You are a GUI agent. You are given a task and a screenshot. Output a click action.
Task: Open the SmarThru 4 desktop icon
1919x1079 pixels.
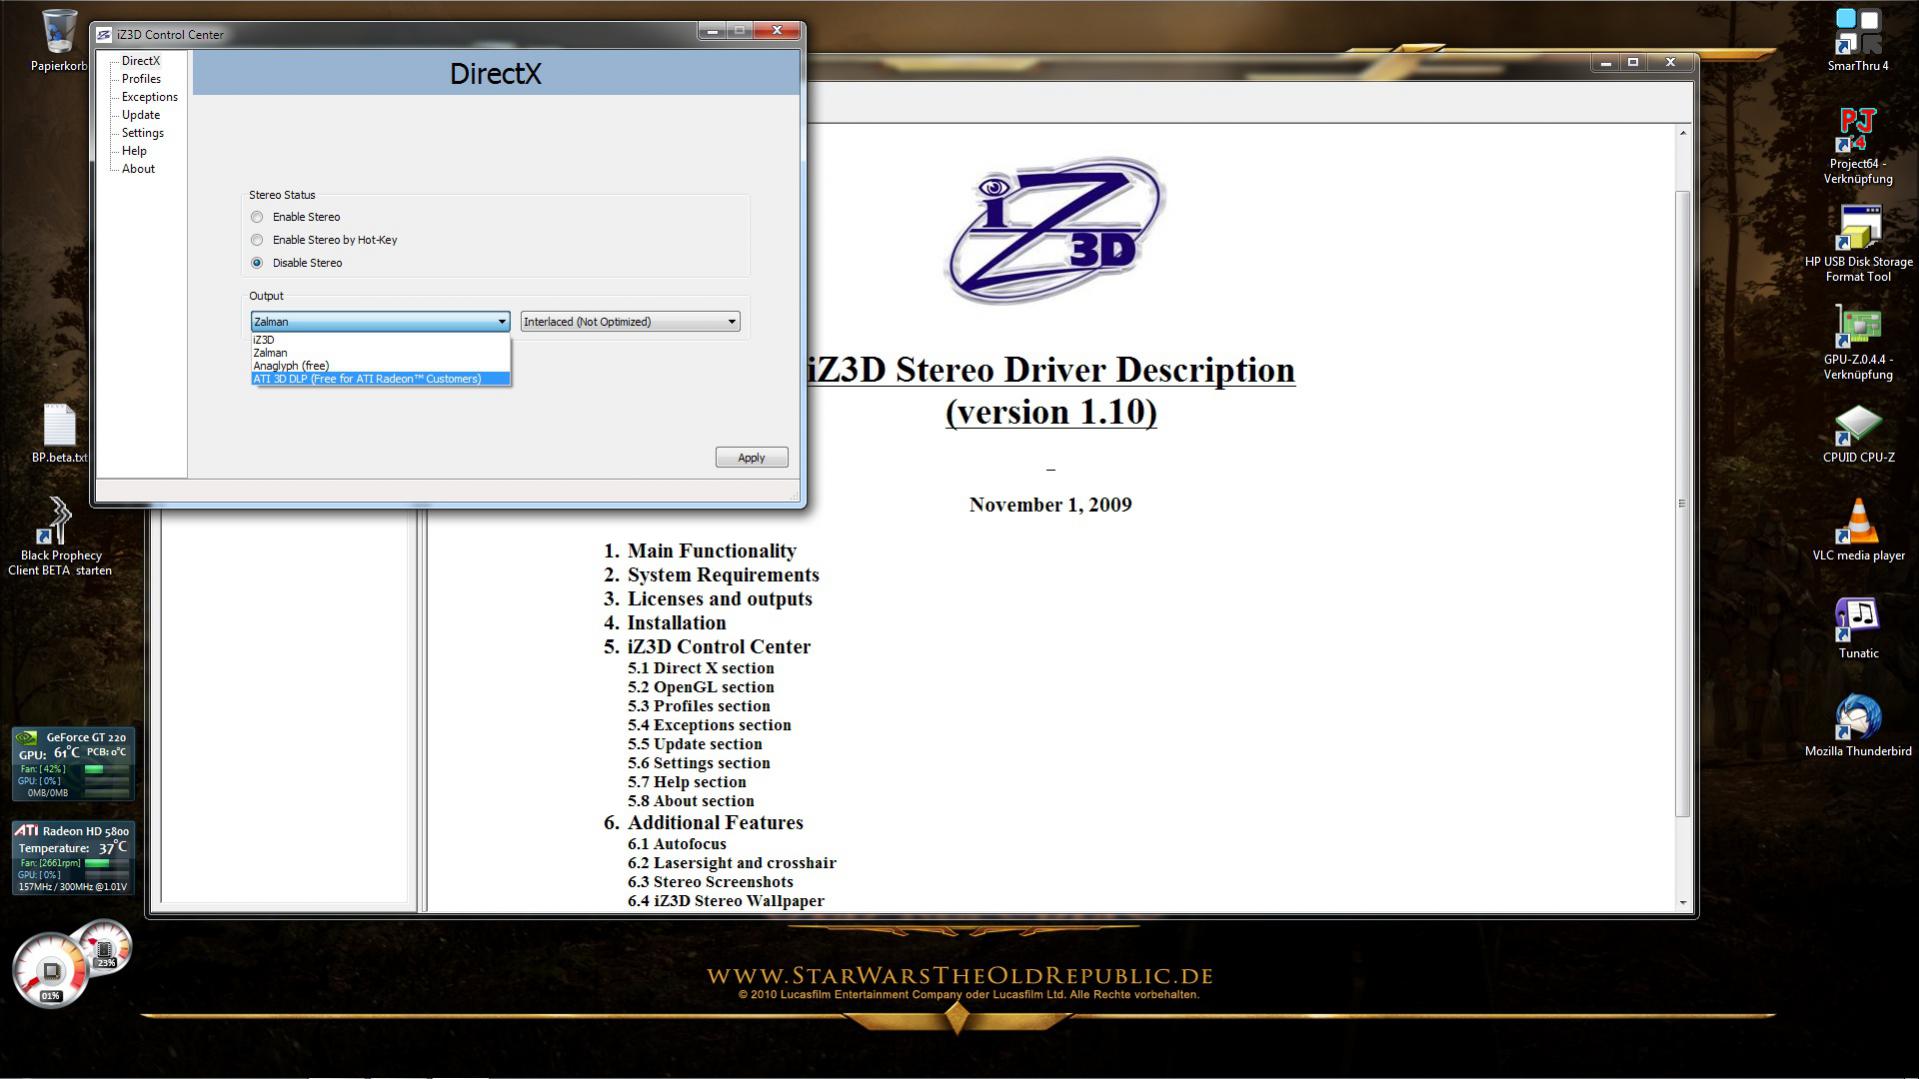(1857, 41)
